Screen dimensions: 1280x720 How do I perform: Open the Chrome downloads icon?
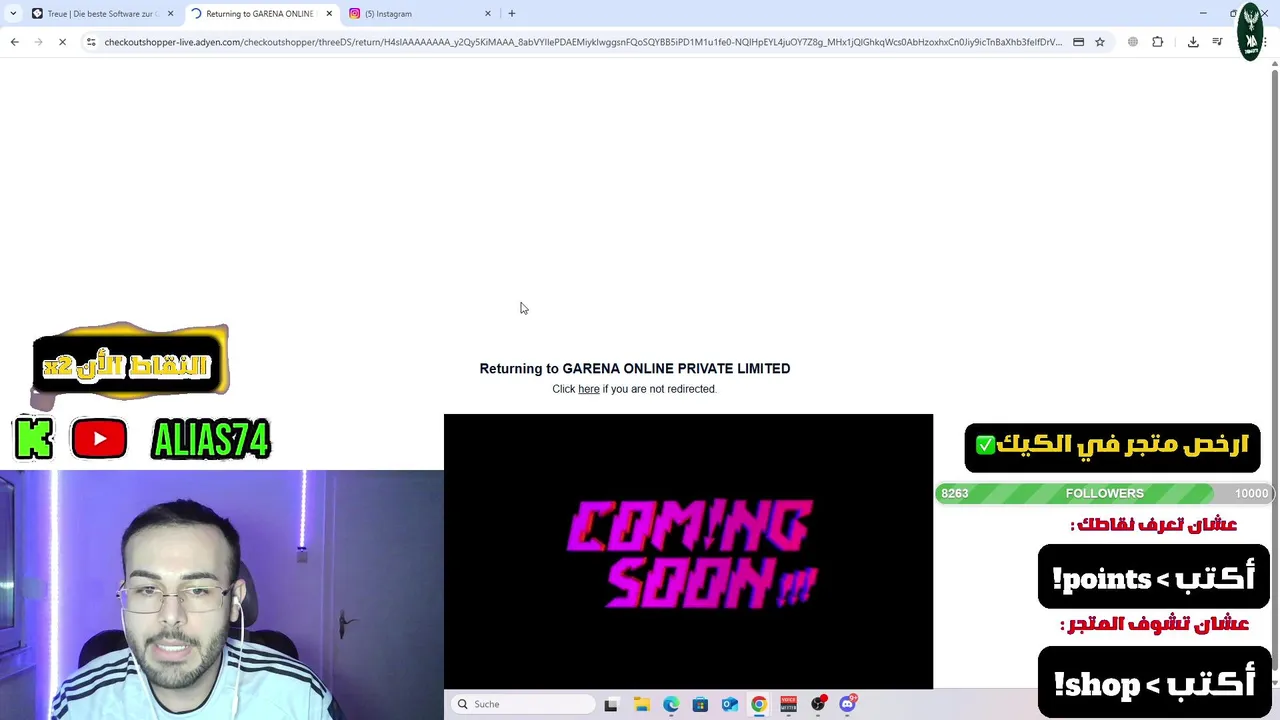tap(1193, 42)
